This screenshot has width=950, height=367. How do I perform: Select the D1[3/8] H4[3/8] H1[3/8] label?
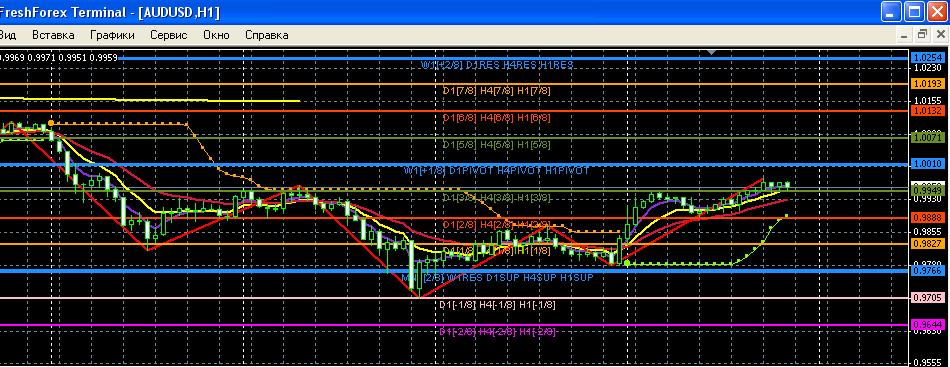pyautogui.click(x=497, y=197)
